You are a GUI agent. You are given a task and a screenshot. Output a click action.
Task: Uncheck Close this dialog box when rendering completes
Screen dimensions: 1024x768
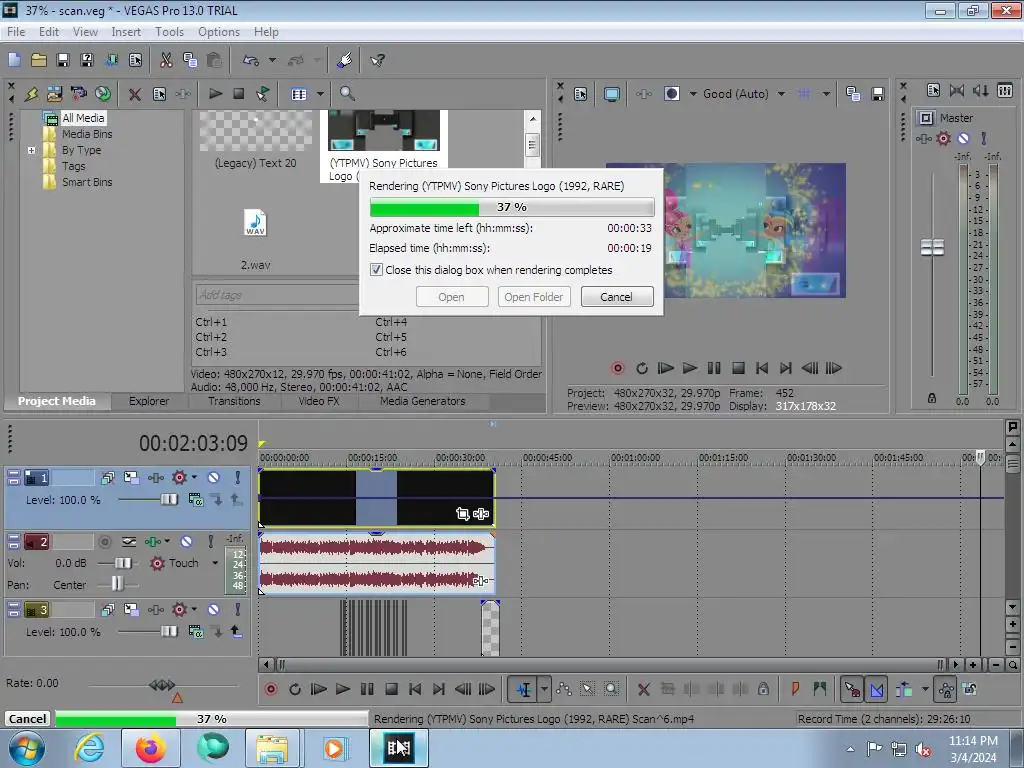coord(376,270)
